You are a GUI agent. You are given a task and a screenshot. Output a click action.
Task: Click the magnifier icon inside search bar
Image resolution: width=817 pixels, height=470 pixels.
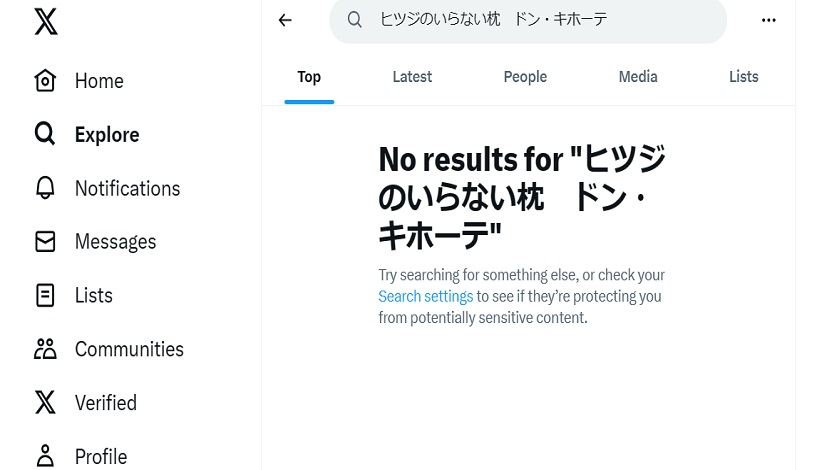point(355,20)
